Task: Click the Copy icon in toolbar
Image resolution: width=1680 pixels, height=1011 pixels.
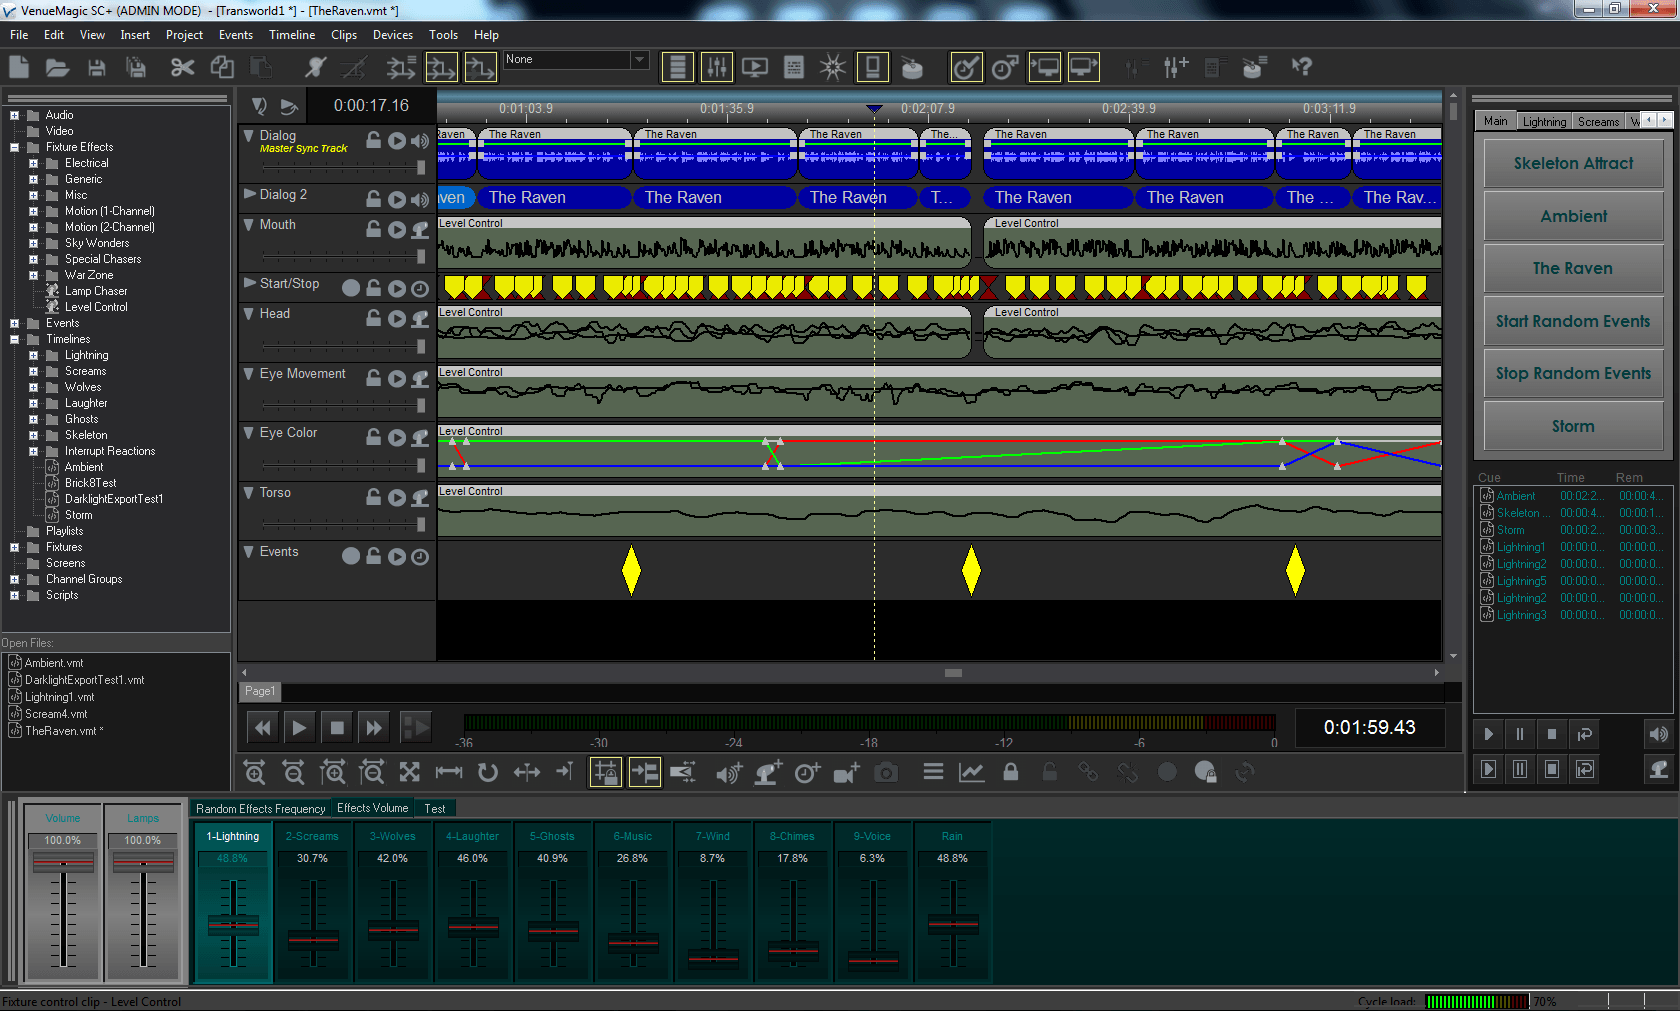Action: click(x=222, y=67)
